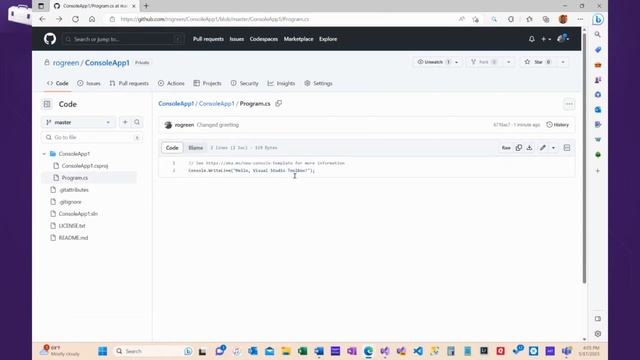Open a new browser tab
Image resolution: width=640 pixels, height=360 pixels.
tap(146, 6)
